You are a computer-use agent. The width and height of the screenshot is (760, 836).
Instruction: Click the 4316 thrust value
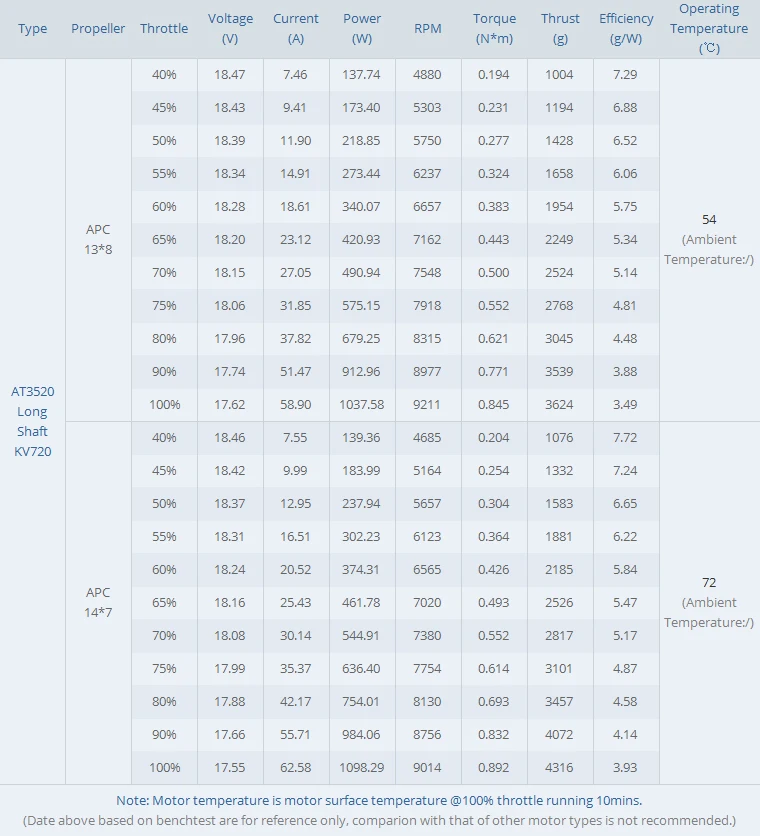[x=560, y=767]
